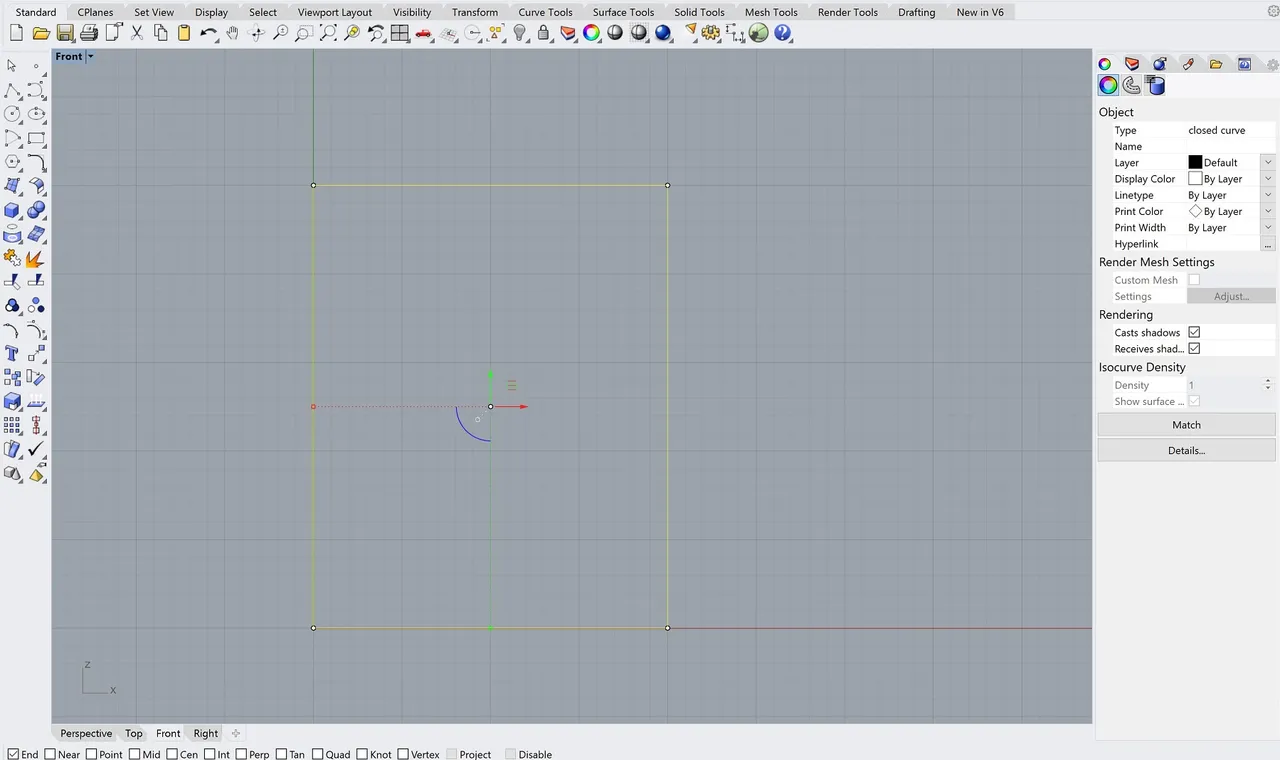Screen dimensions: 1280x760
Task: Click the Details... button
Action: 1186,450
